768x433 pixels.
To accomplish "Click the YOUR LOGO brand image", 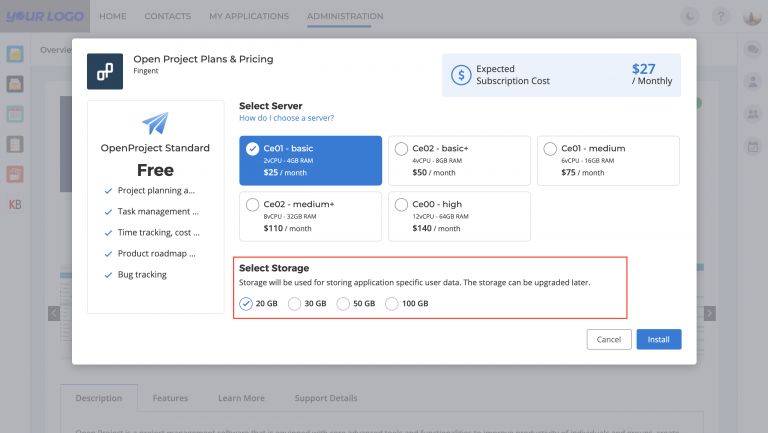I will (45, 16).
